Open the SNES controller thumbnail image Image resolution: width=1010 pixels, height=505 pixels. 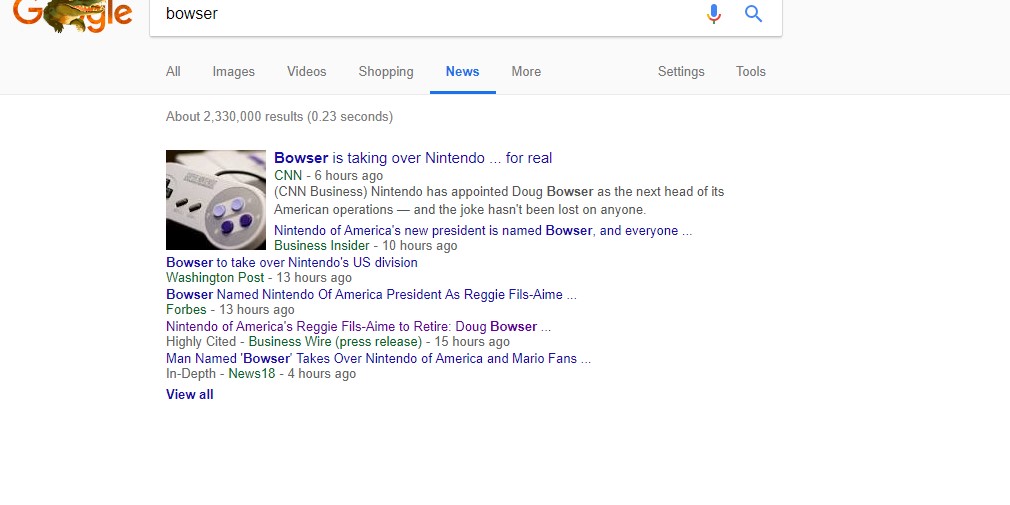[216, 200]
